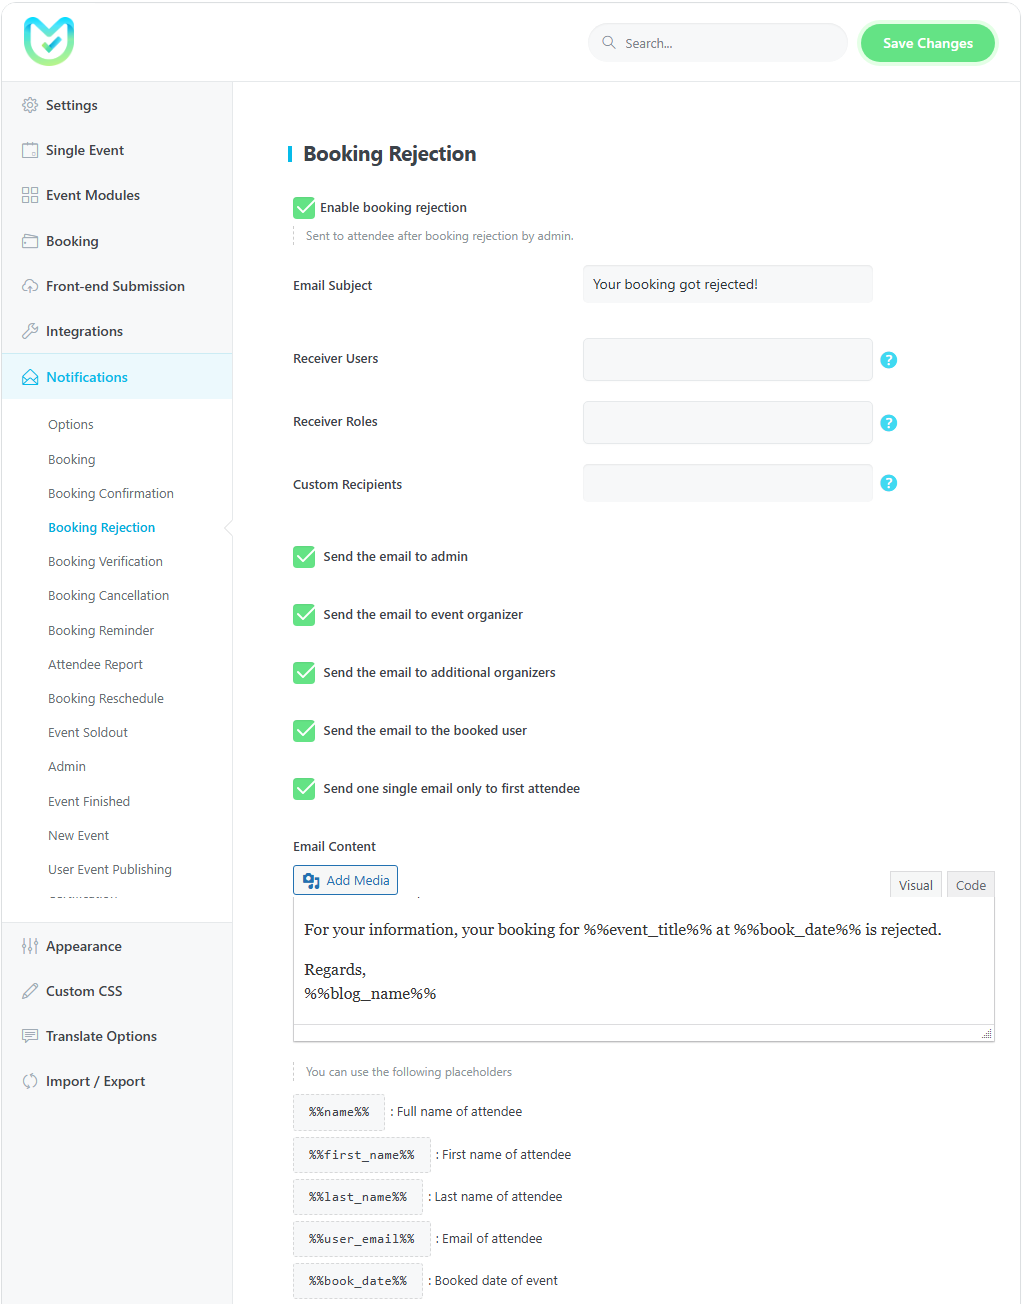Screen dimensions: 1022x1304
Task: Uncheck Send the email to admin
Action: 304,557
